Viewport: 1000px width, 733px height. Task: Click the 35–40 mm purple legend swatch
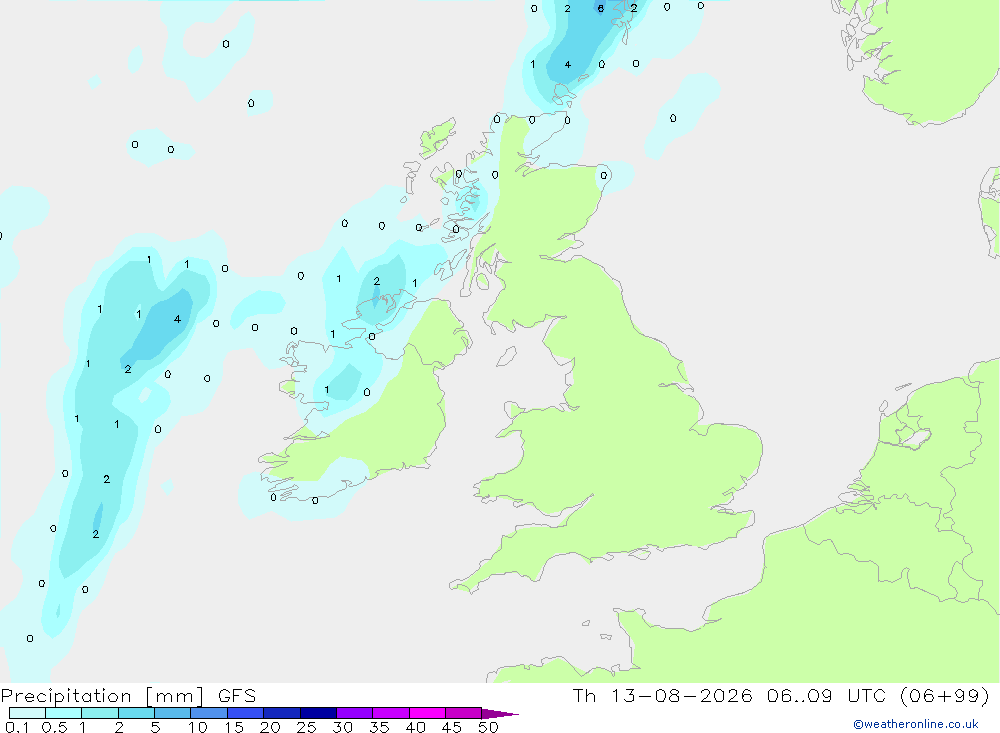click(391, 713)
